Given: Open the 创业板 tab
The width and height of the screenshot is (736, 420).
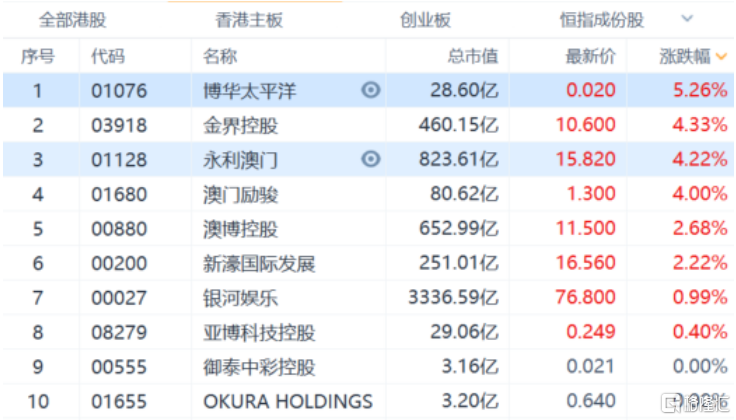Looking at the screenshot, I should (x=426, y=20).
